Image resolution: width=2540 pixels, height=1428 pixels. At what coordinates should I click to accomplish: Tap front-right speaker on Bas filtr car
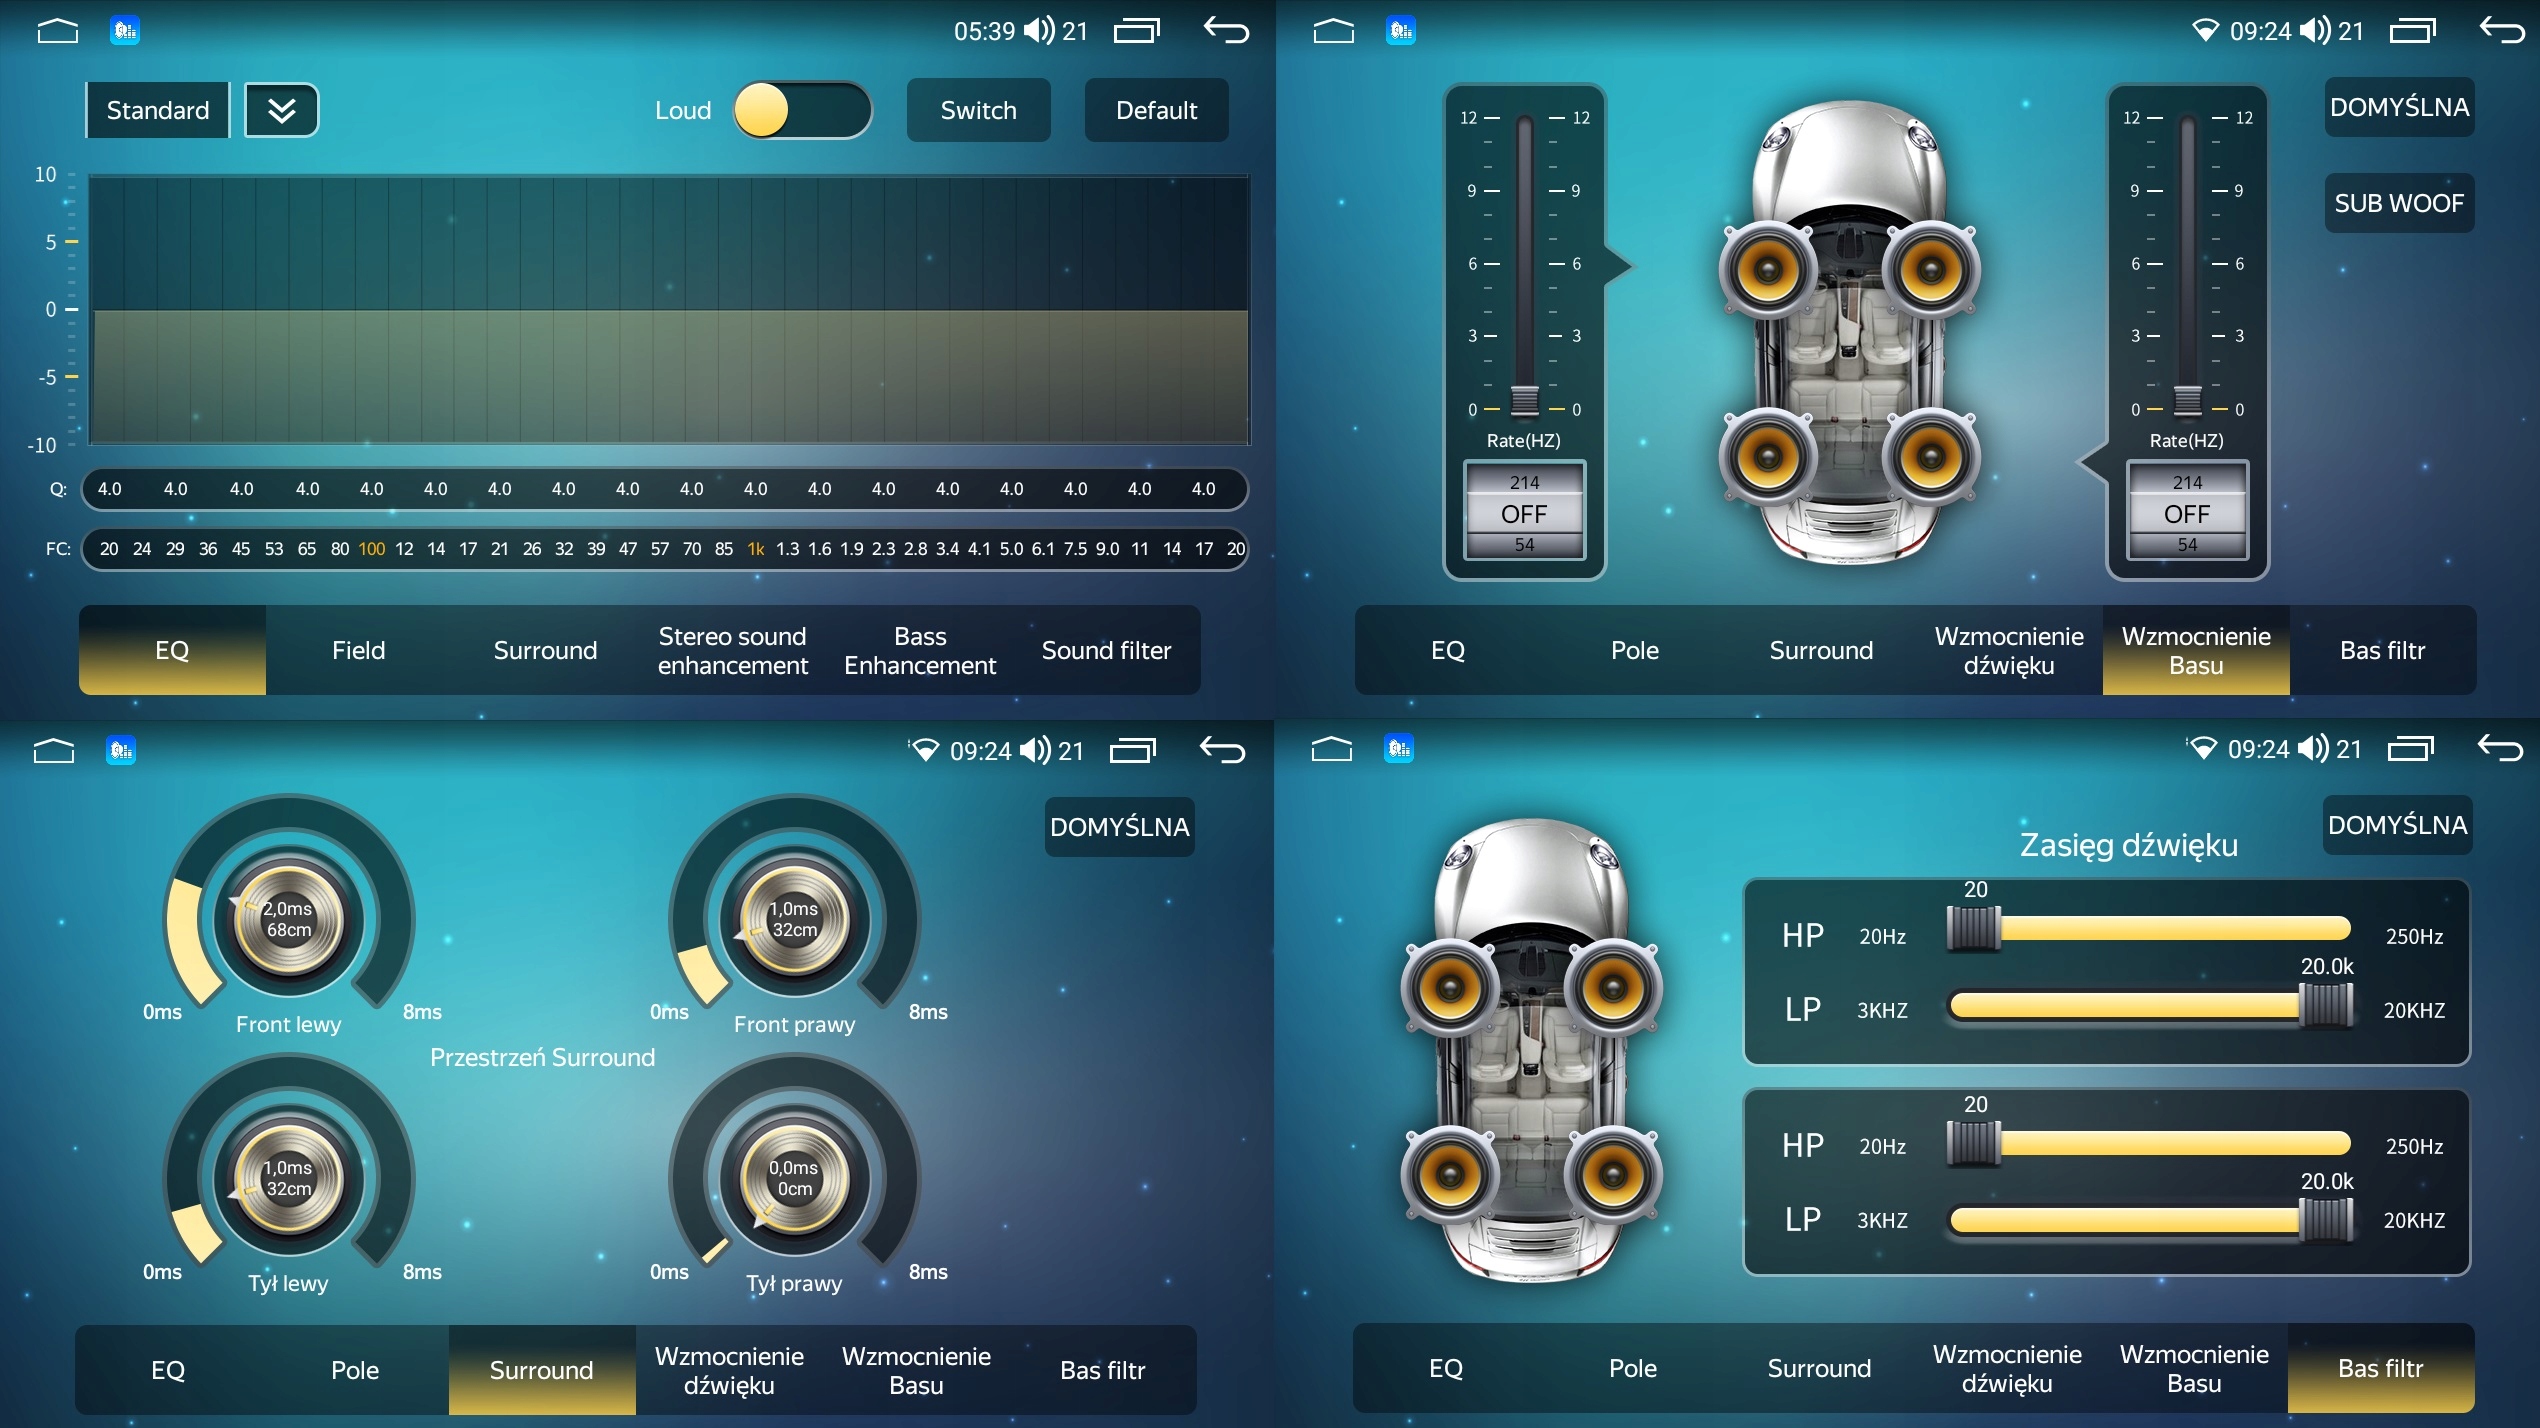pos(1612,989)
